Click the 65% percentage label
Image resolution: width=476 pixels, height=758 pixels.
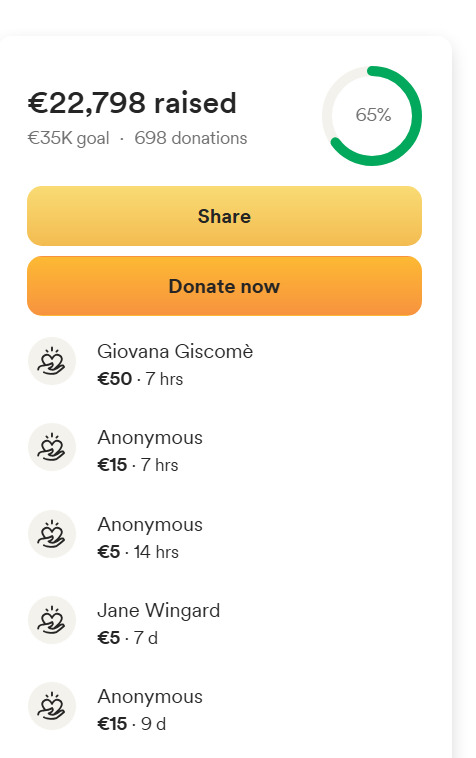pos(373,115)
